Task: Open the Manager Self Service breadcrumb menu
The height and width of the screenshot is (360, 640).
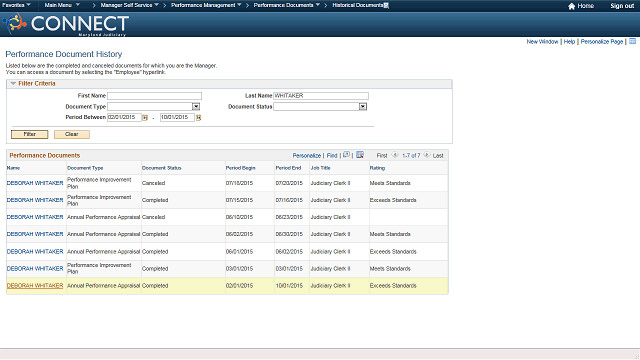Action: (129, 5)
